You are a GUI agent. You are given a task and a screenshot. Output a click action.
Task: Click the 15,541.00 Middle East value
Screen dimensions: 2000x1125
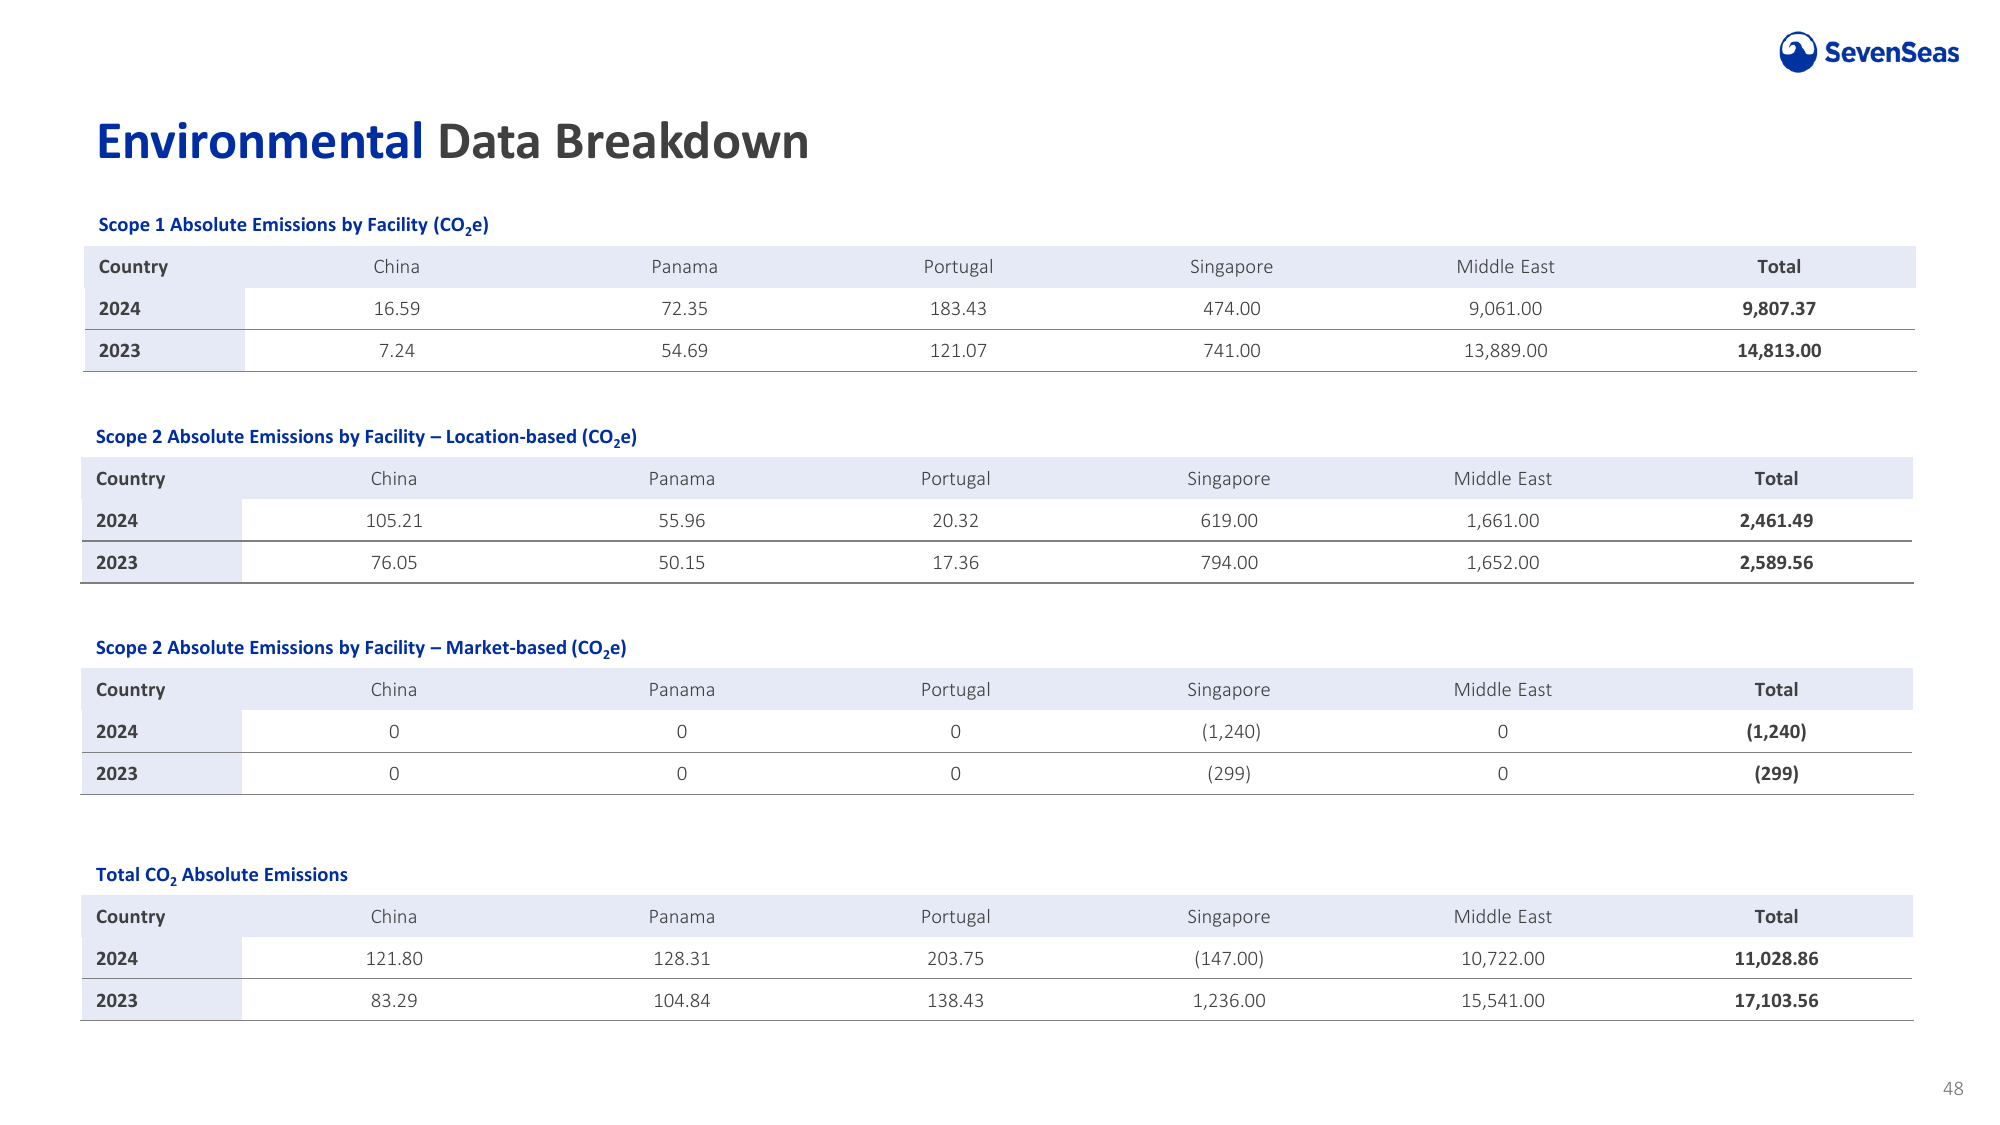pos(1503,1001)
